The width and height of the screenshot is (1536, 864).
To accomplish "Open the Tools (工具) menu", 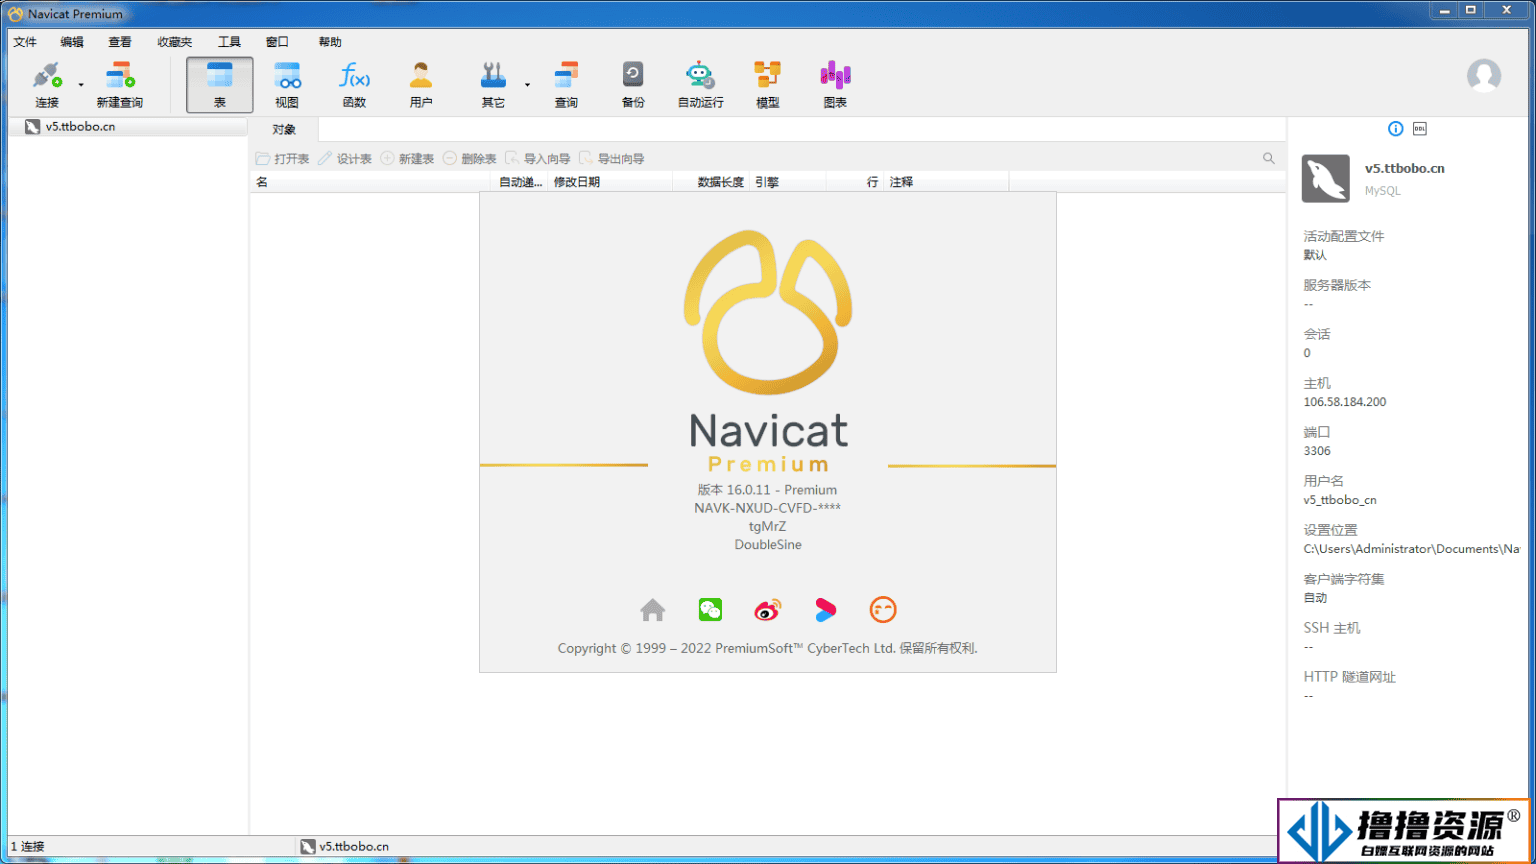I will (229, 42).
